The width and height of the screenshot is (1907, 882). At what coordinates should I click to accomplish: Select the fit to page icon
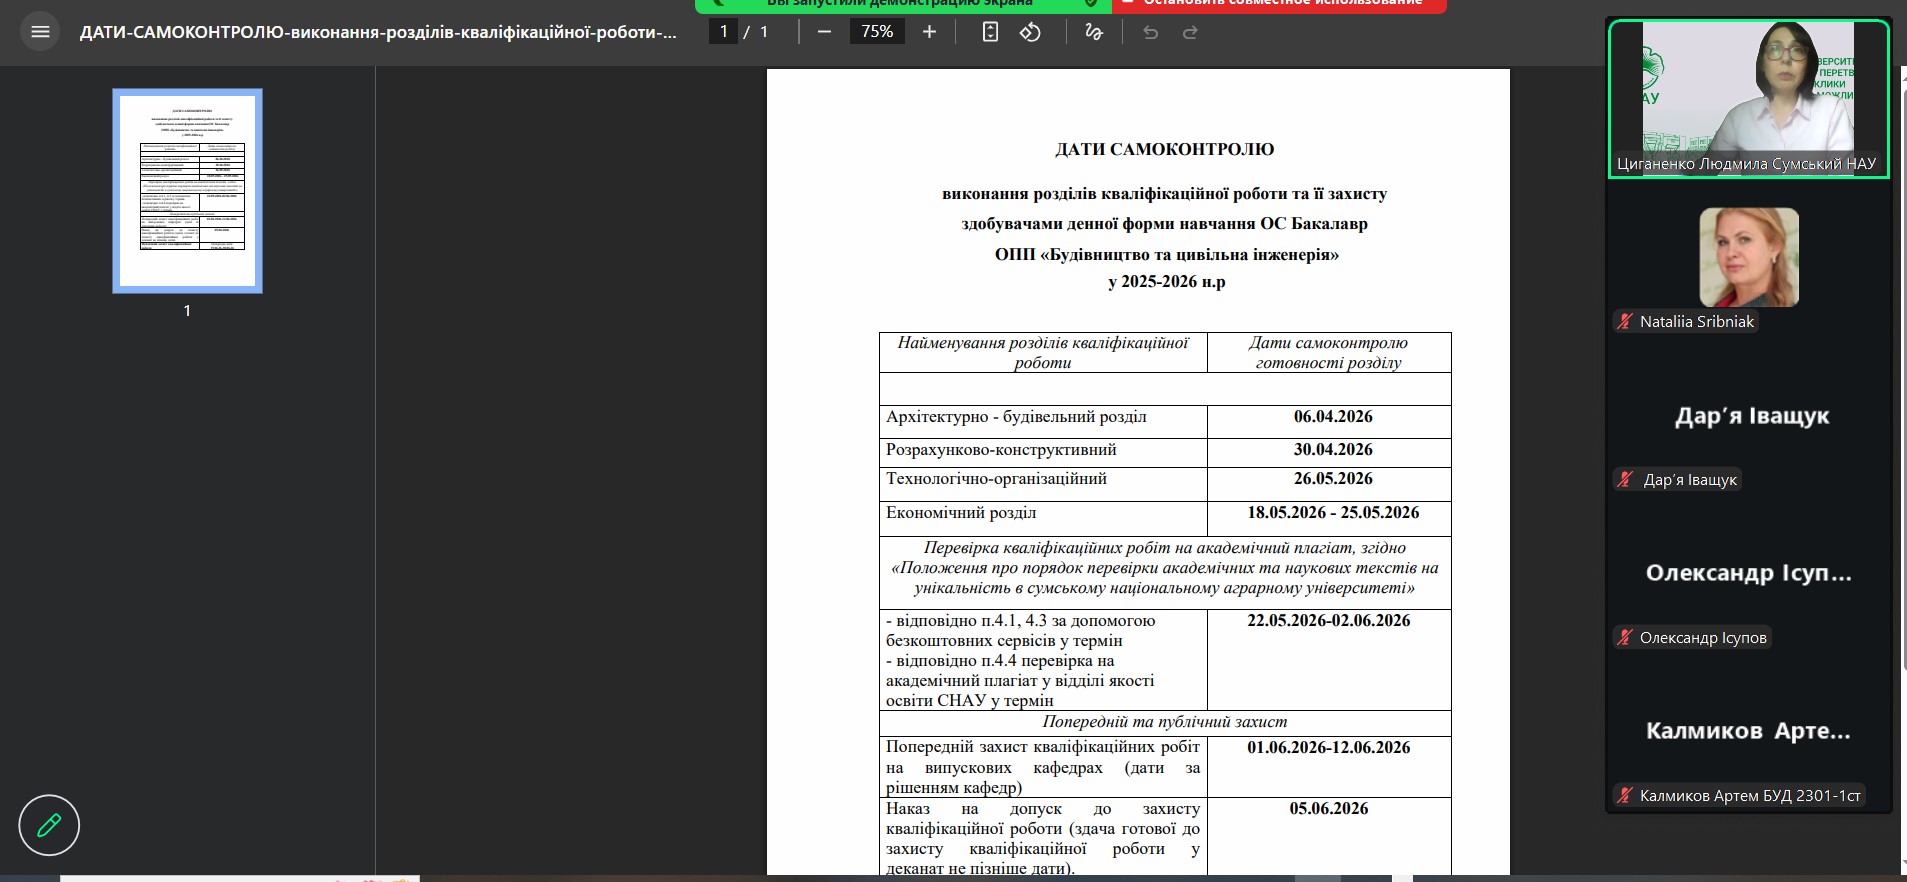pyautogui.click(x=990, y=32)
